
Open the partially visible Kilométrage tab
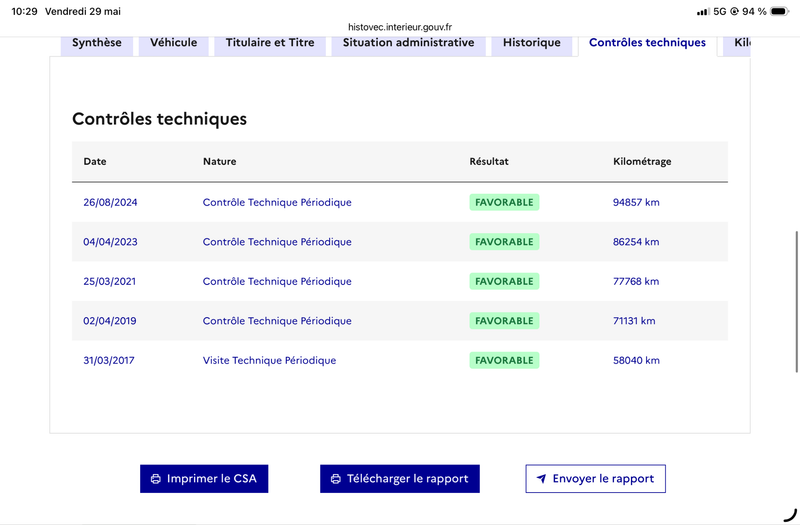(x=737, y=43)
